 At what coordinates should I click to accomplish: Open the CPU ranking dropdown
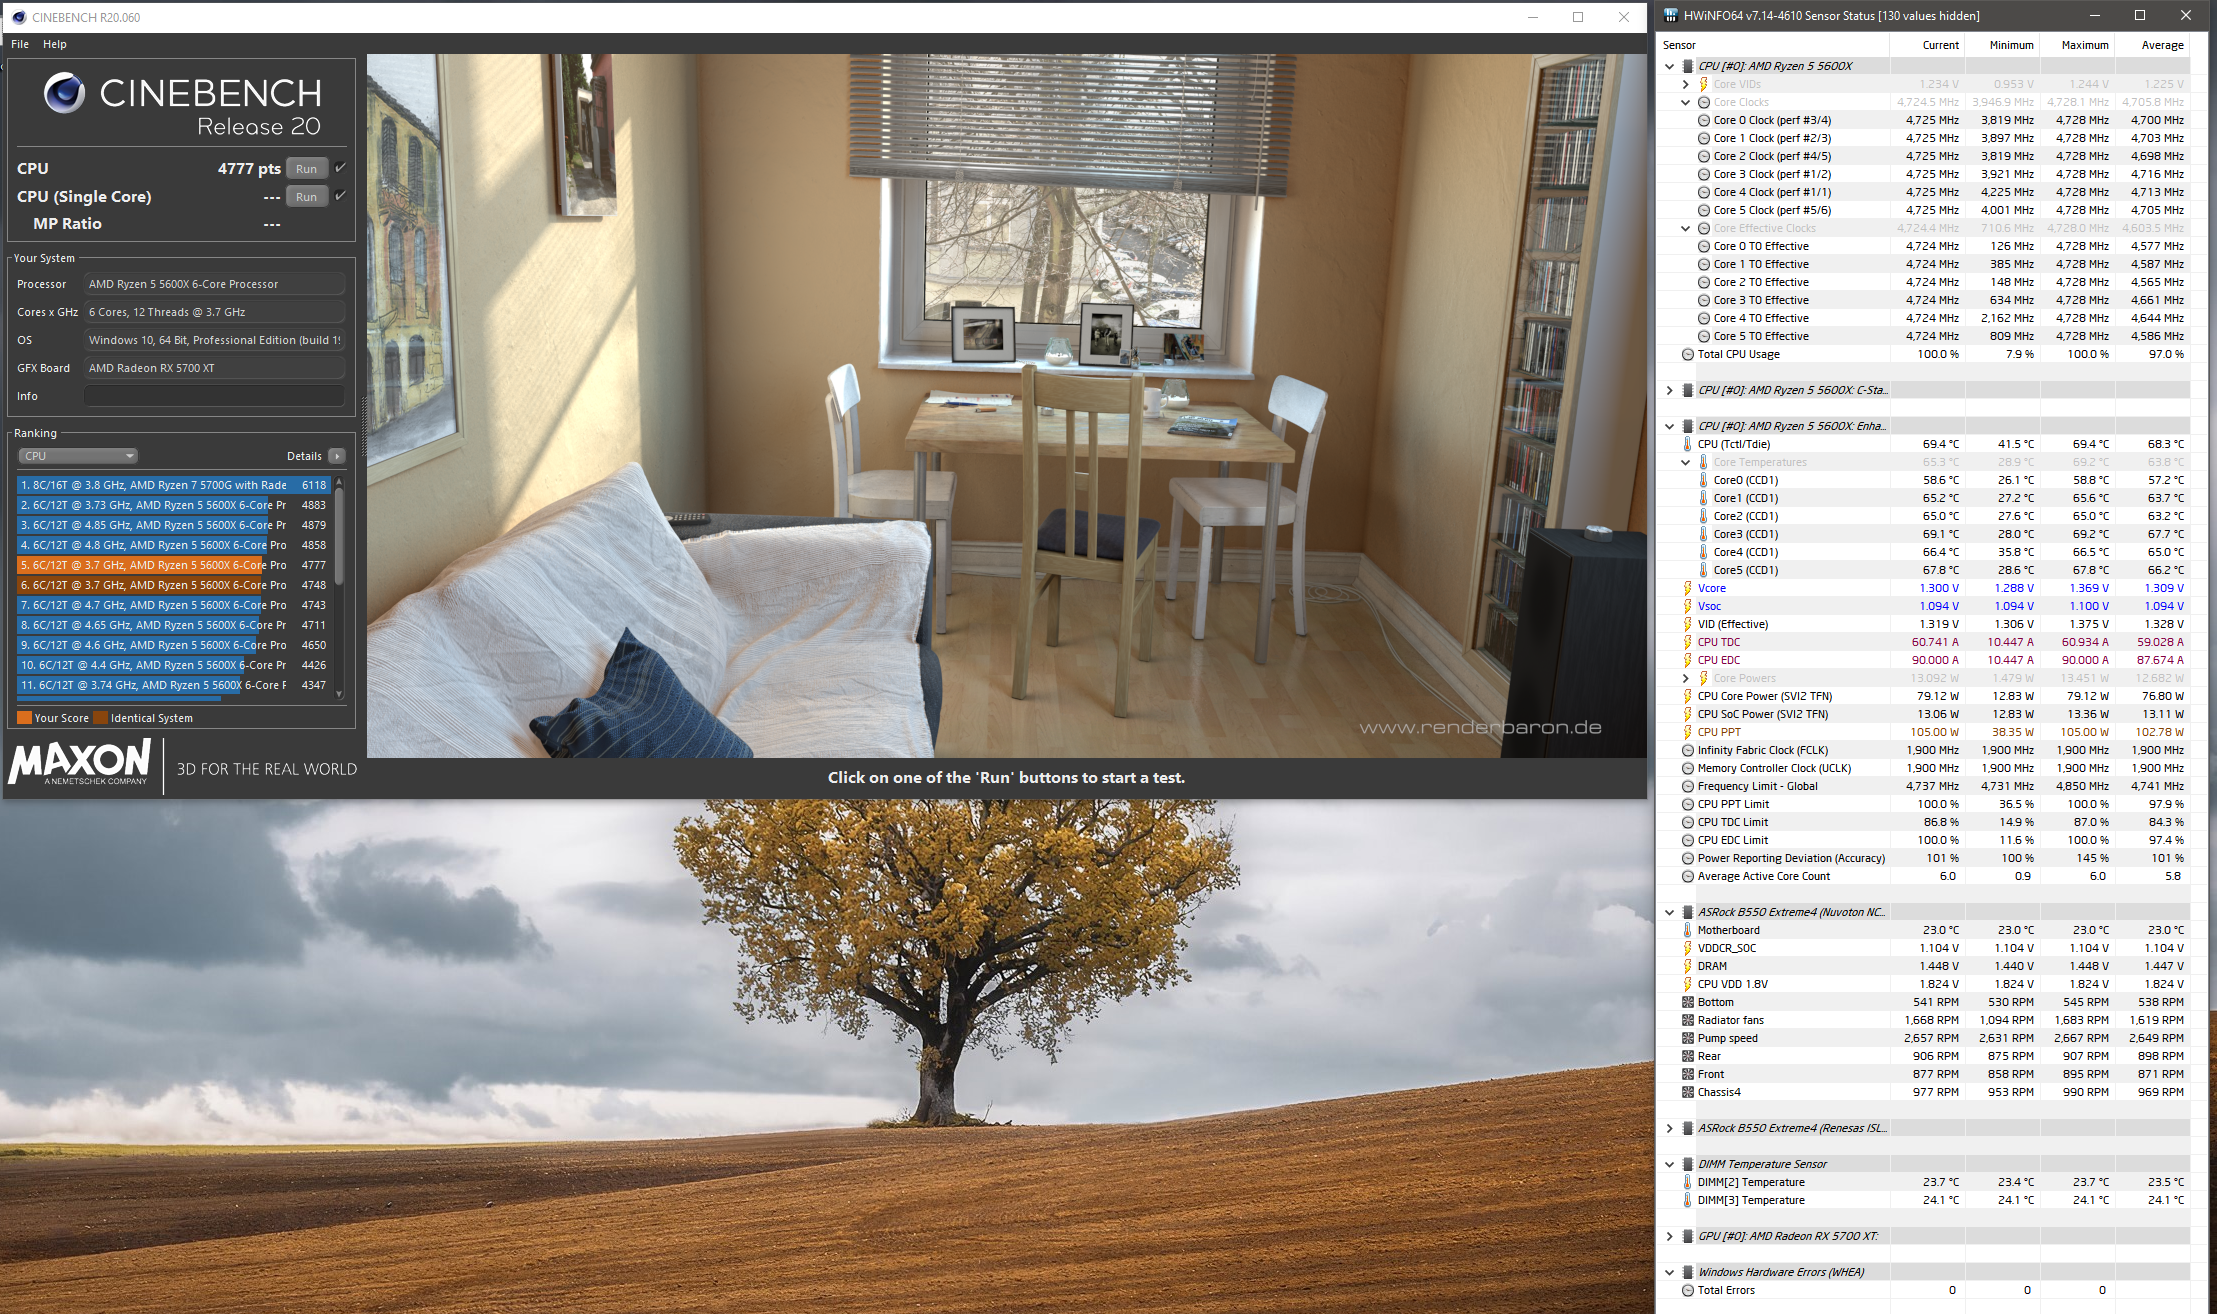point(78,456)
